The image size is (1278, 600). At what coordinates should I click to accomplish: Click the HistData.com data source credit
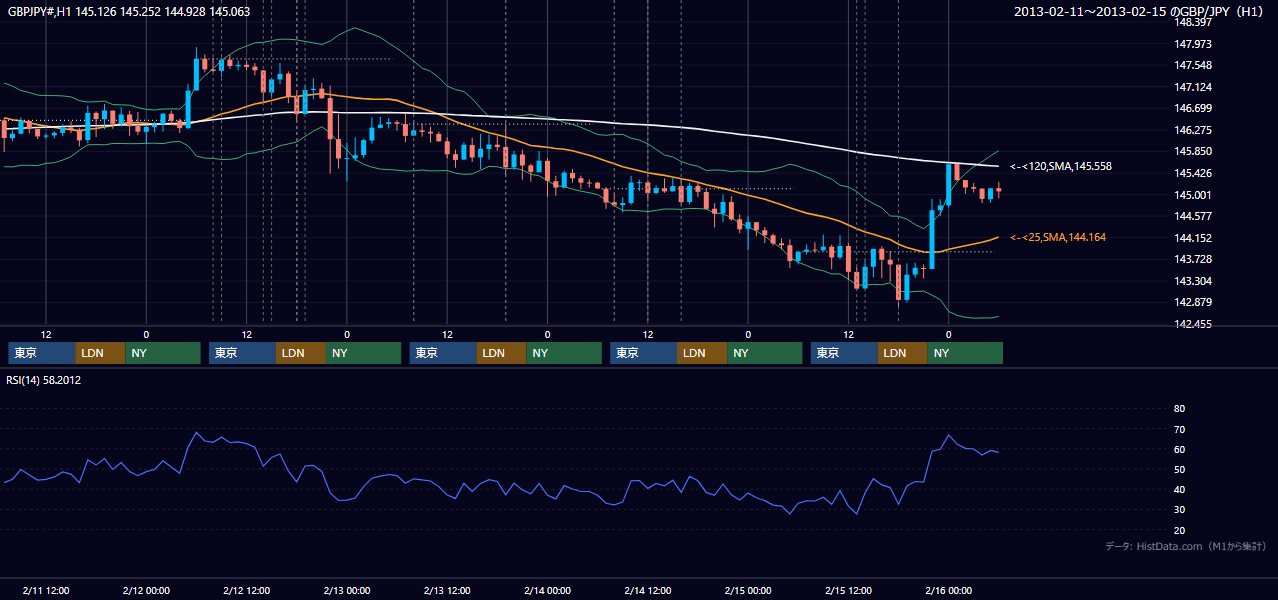click(x=1185, y=546)
